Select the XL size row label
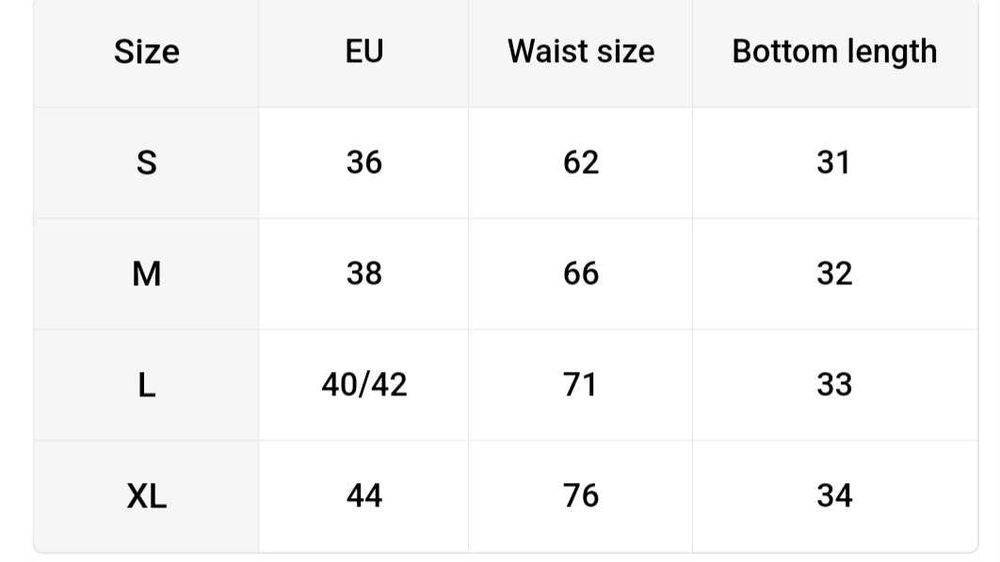The height and width of the screenshot is (562, 1000). click(x=146, y=496)
